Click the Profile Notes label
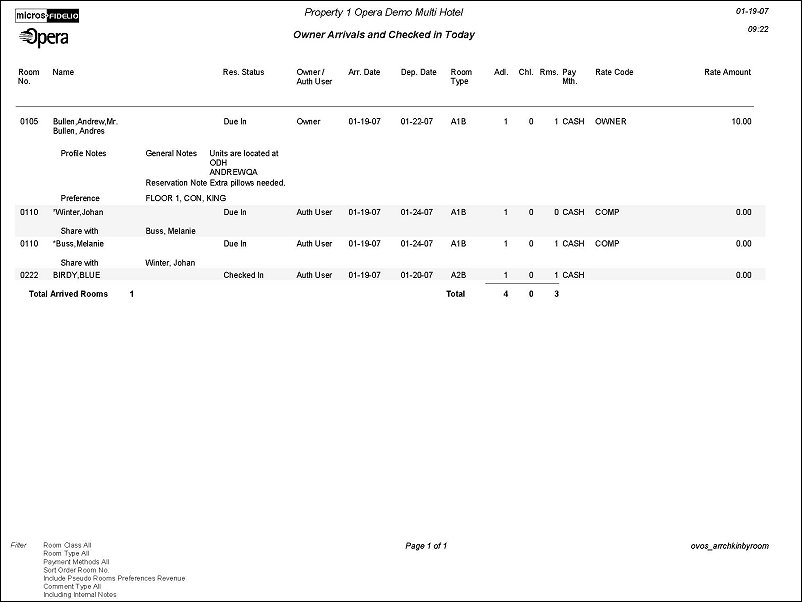Screen dimensions: 802x602 click(x=83, y=154)
